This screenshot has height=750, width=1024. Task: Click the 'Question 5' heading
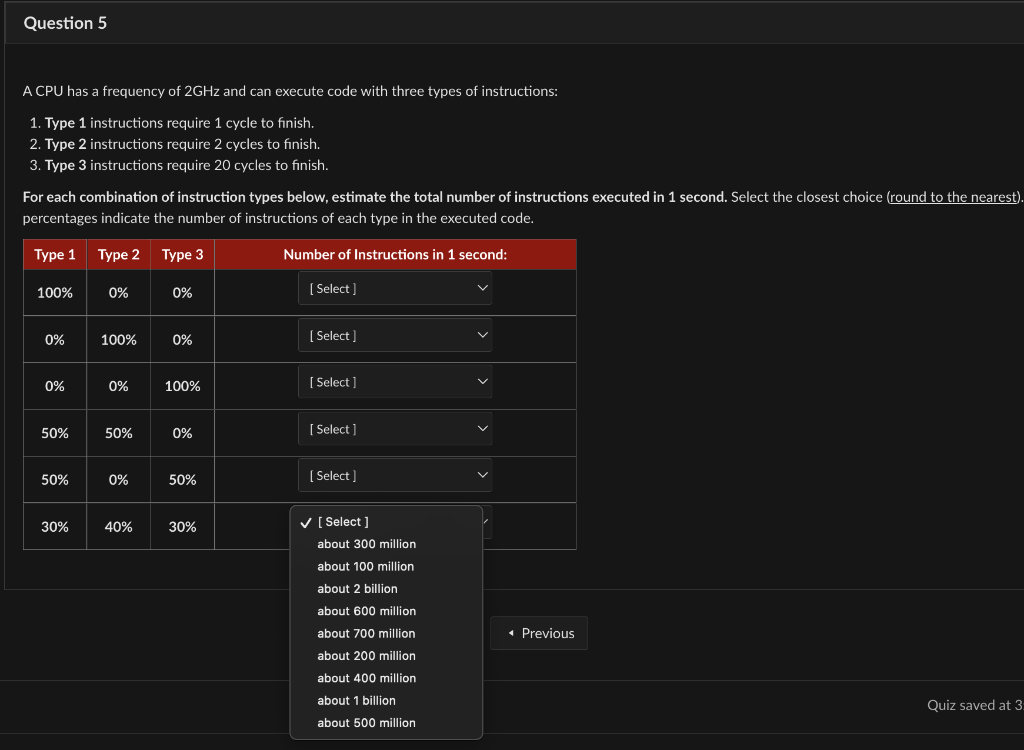65,23
